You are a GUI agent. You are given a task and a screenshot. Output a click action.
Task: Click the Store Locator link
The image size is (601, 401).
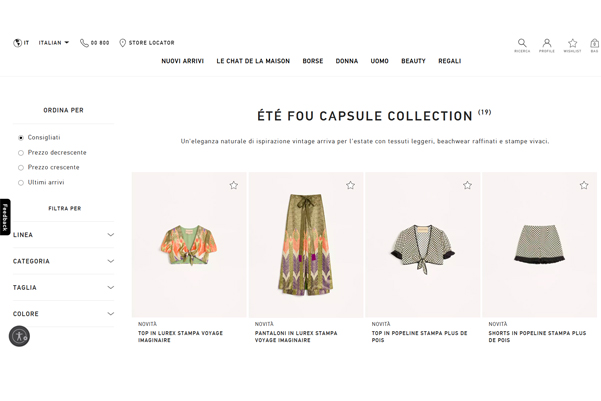point(147,43)
